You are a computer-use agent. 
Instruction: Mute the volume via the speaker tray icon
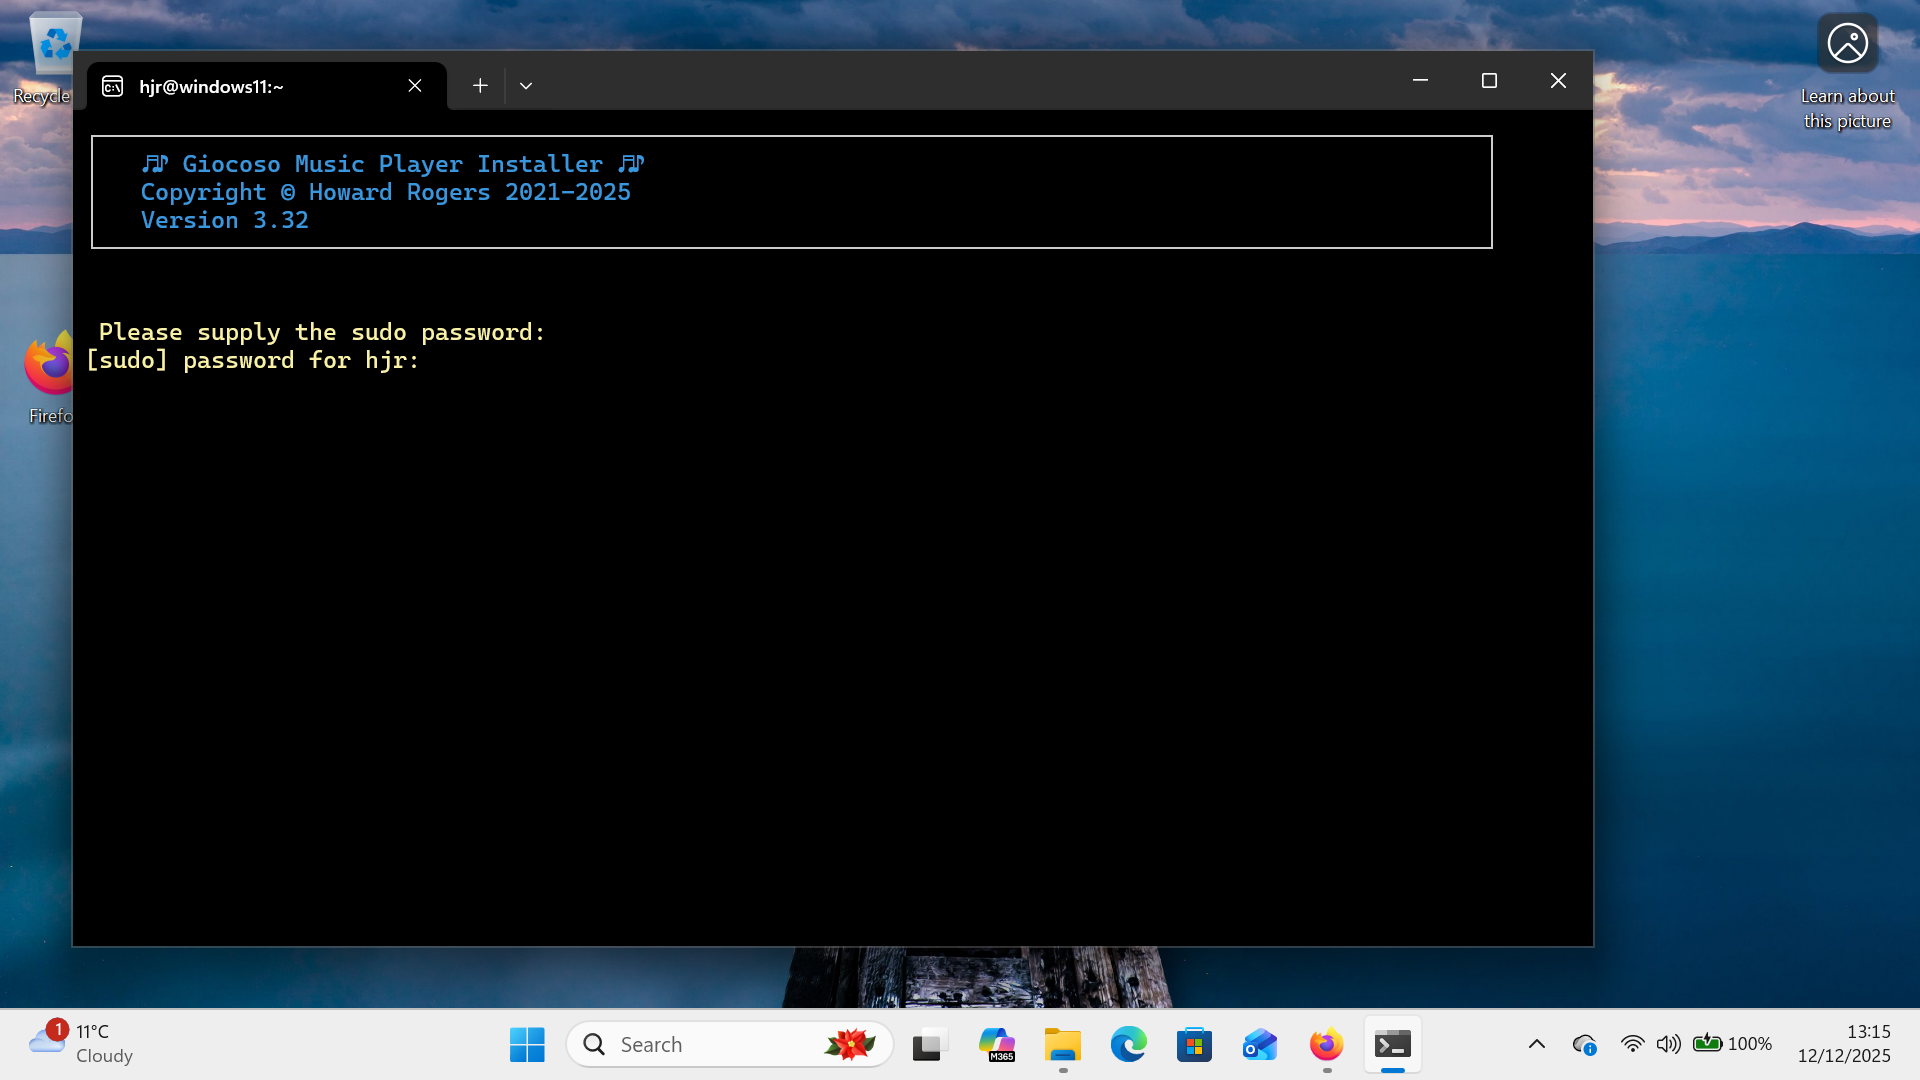[1668, 1043]
